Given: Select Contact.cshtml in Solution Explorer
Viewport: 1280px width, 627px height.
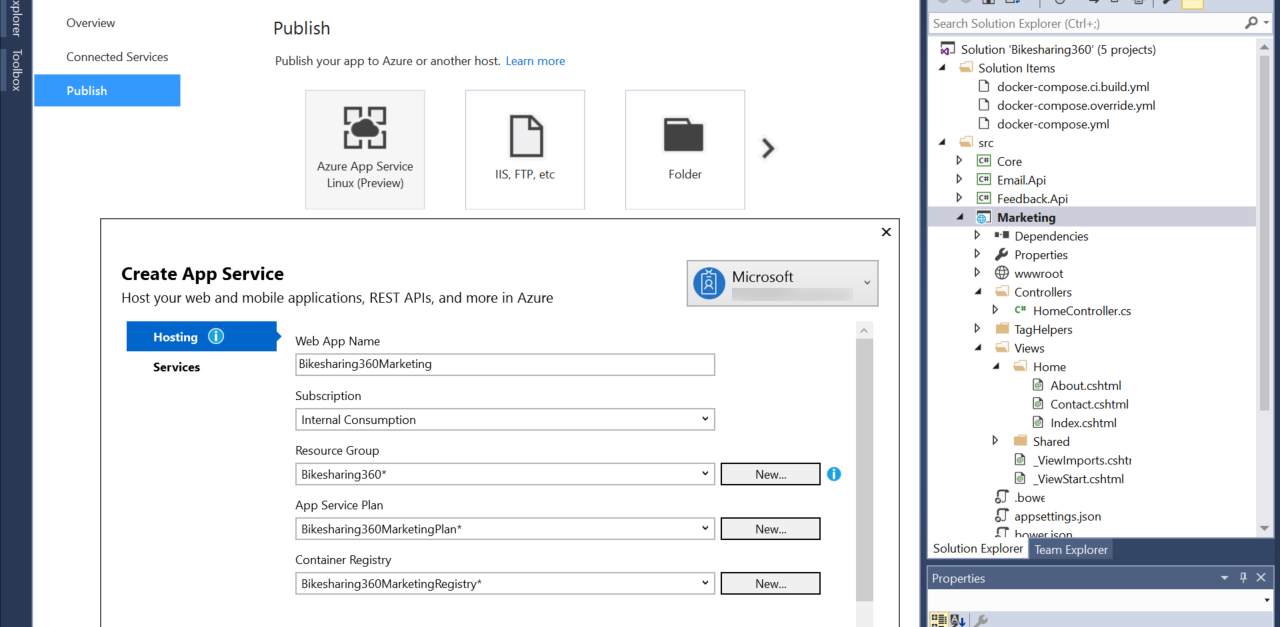Looking at the screenshot, I should coord(1089,404).
